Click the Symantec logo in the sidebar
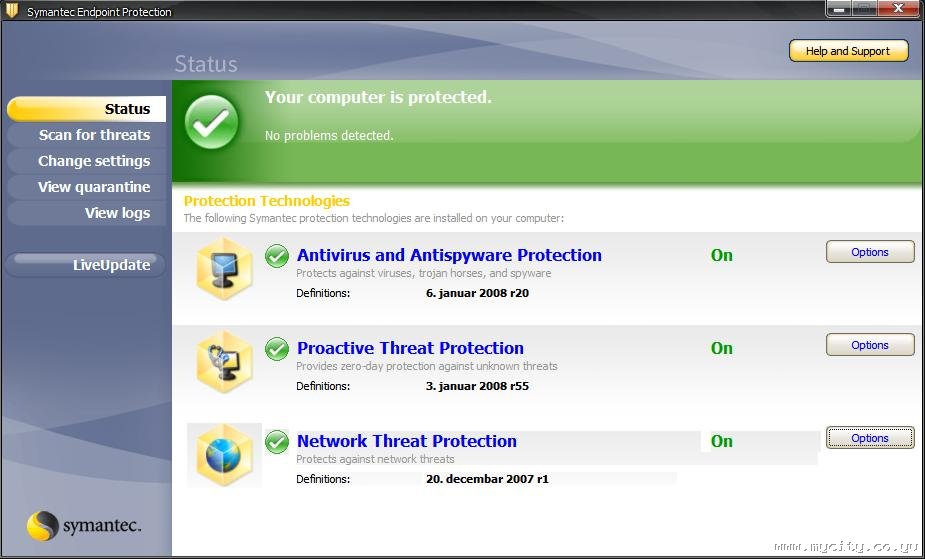Viewport: 925px width, 559px height. pos(84,525)
